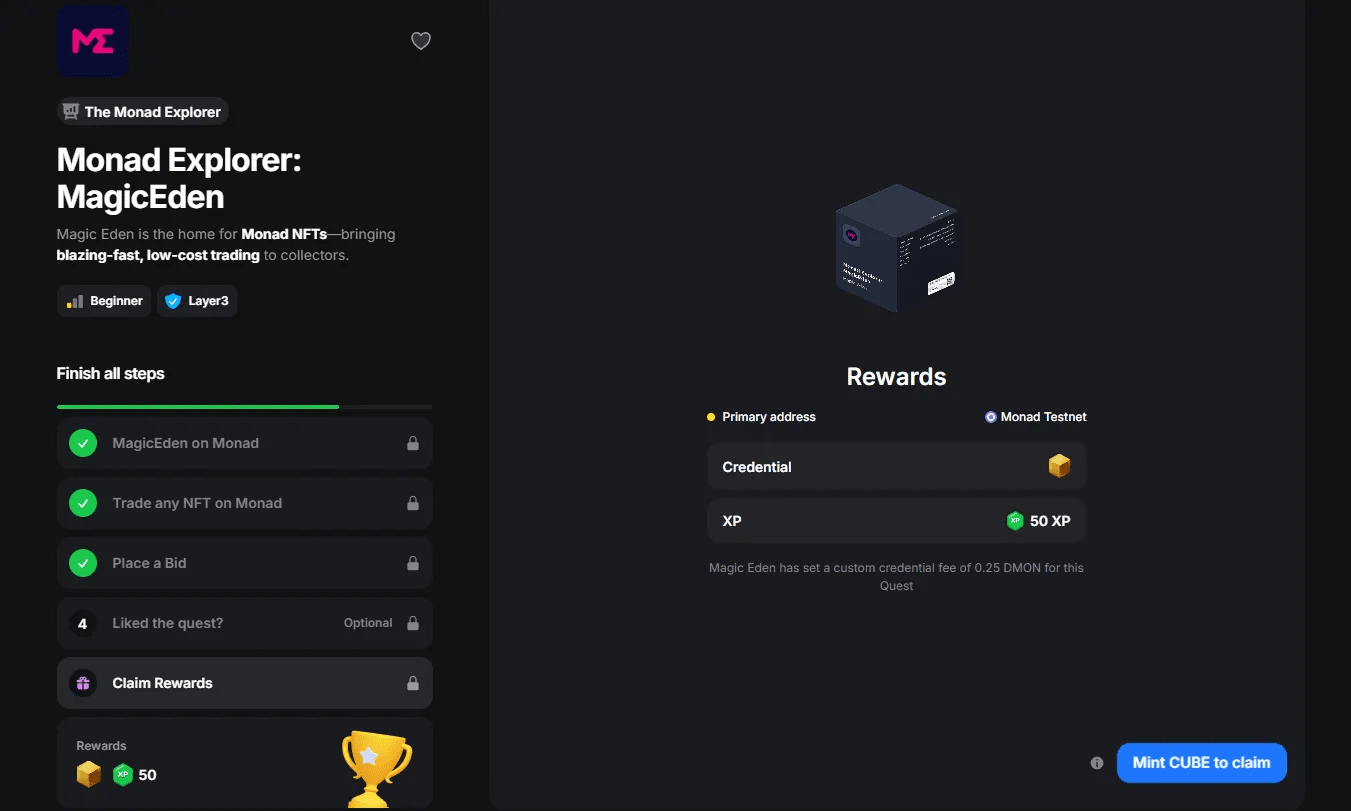Click the Beginner bar-chart level icon
Image resolution: width=1351 pixels, height=811 pixels.
point(75,301)
